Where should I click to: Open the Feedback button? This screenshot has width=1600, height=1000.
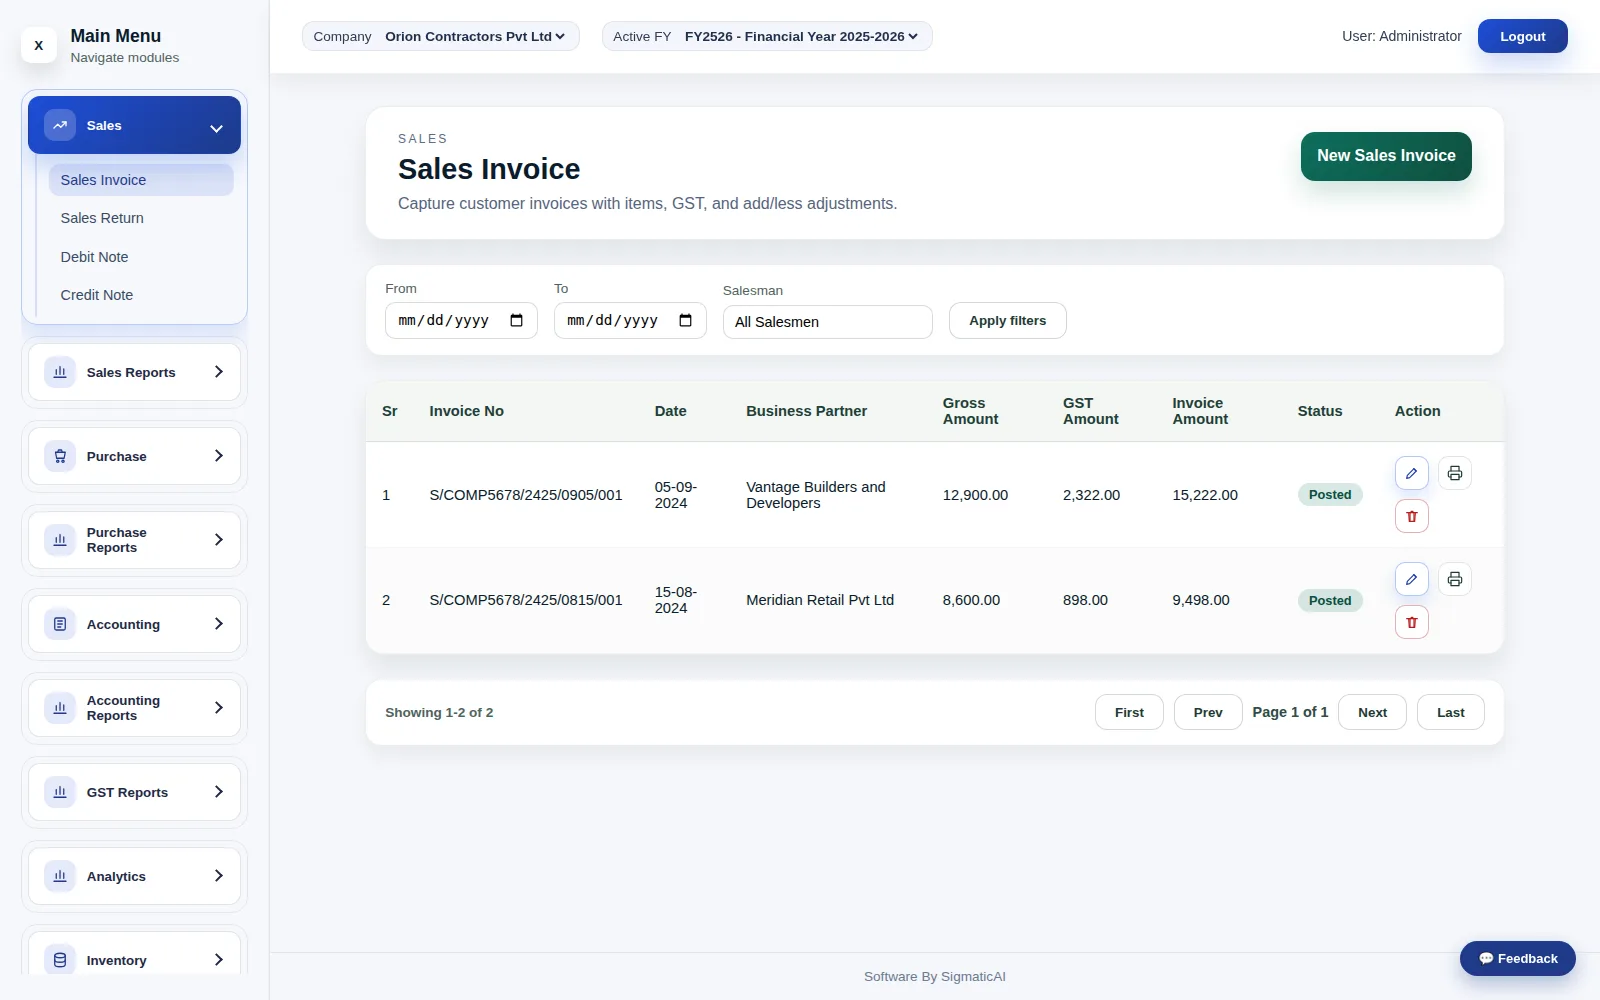1517,958
